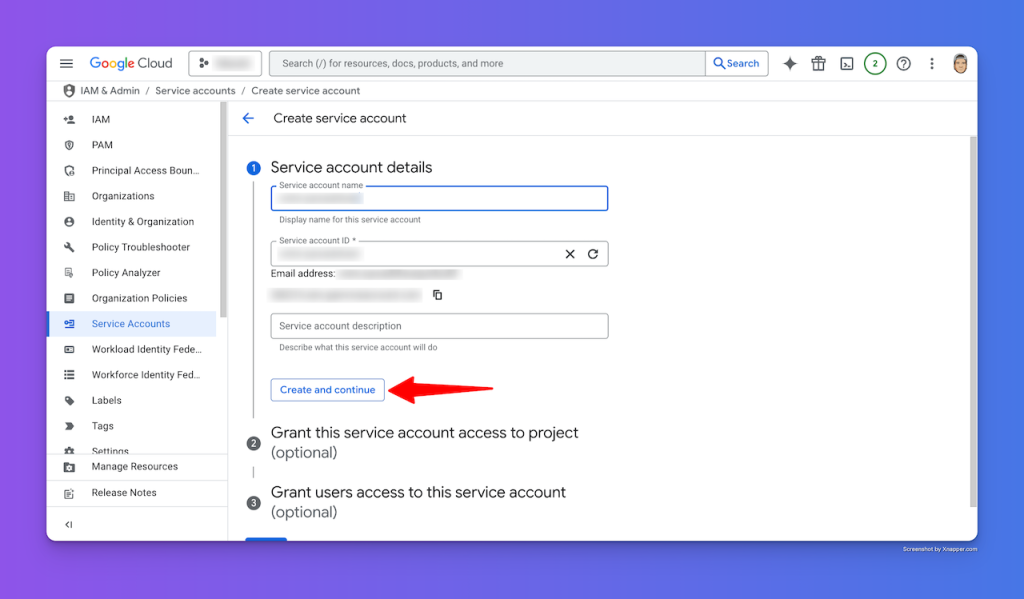Click the Service account description field
The width and height of the screenshot is (1024, 599).
[440, 326]
